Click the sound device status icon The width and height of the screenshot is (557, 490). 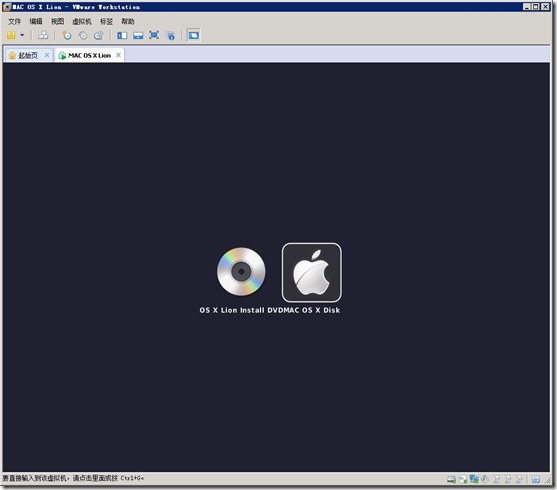(x=485, y=479)
